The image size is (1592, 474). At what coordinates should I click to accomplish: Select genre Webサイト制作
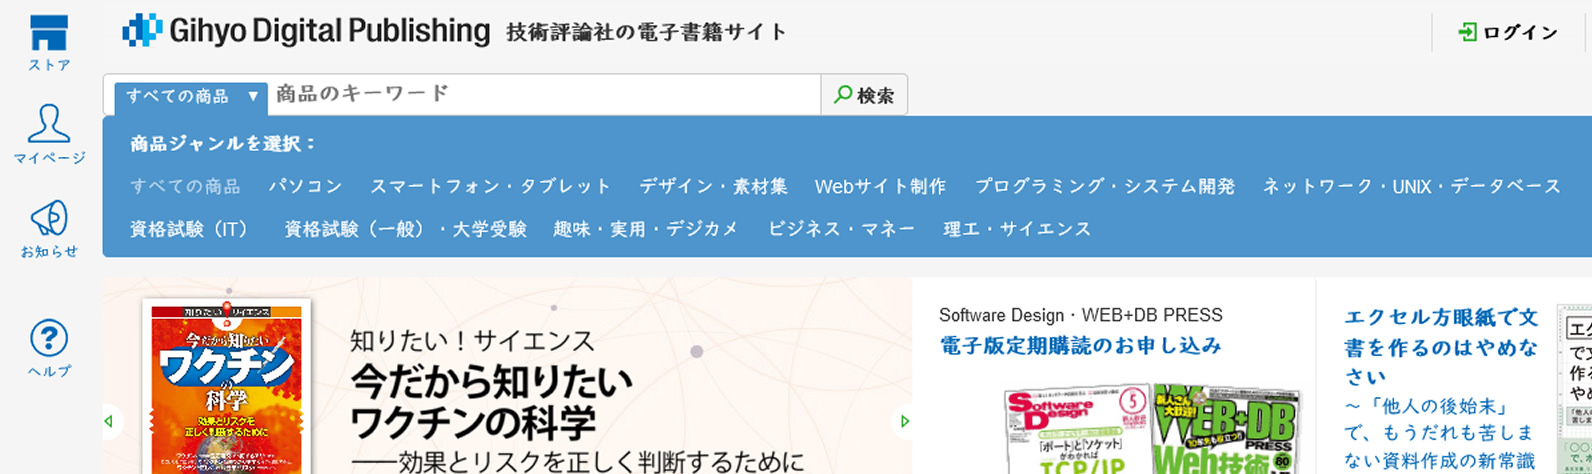[x=880, y=186]
